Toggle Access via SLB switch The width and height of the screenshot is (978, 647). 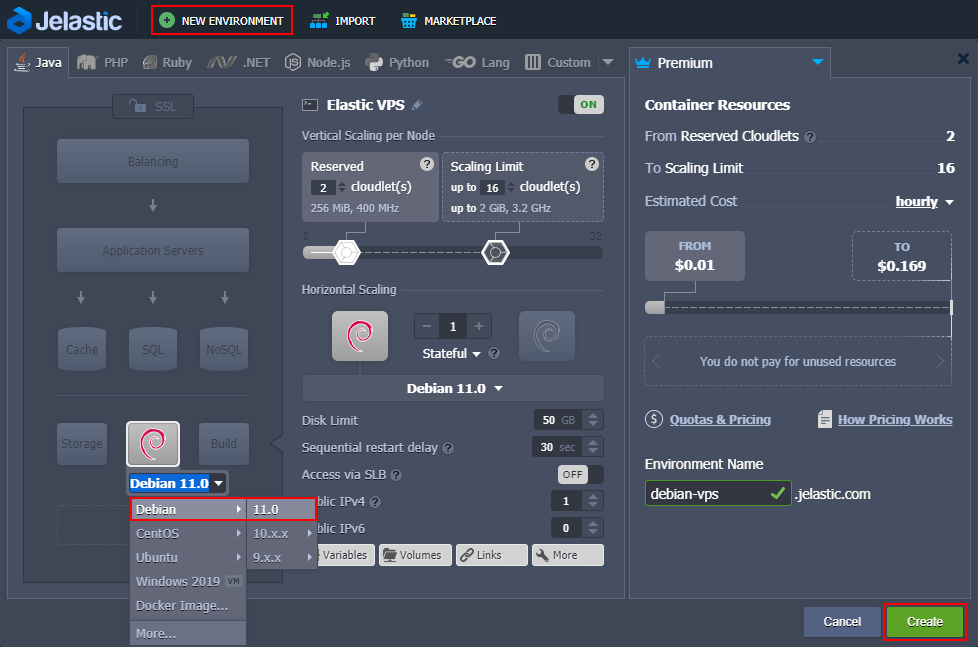point(581,474)
